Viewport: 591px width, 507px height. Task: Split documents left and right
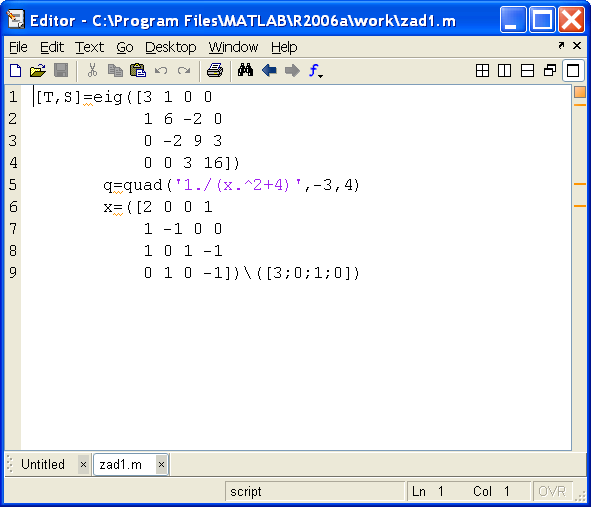504,70
